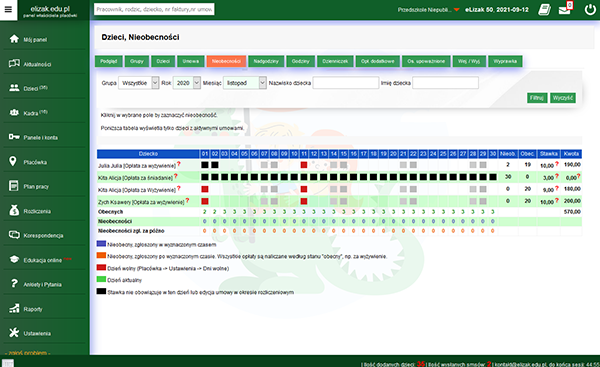
Task: Open Plan pracy calendar icon
Action: tap(13, 186)
